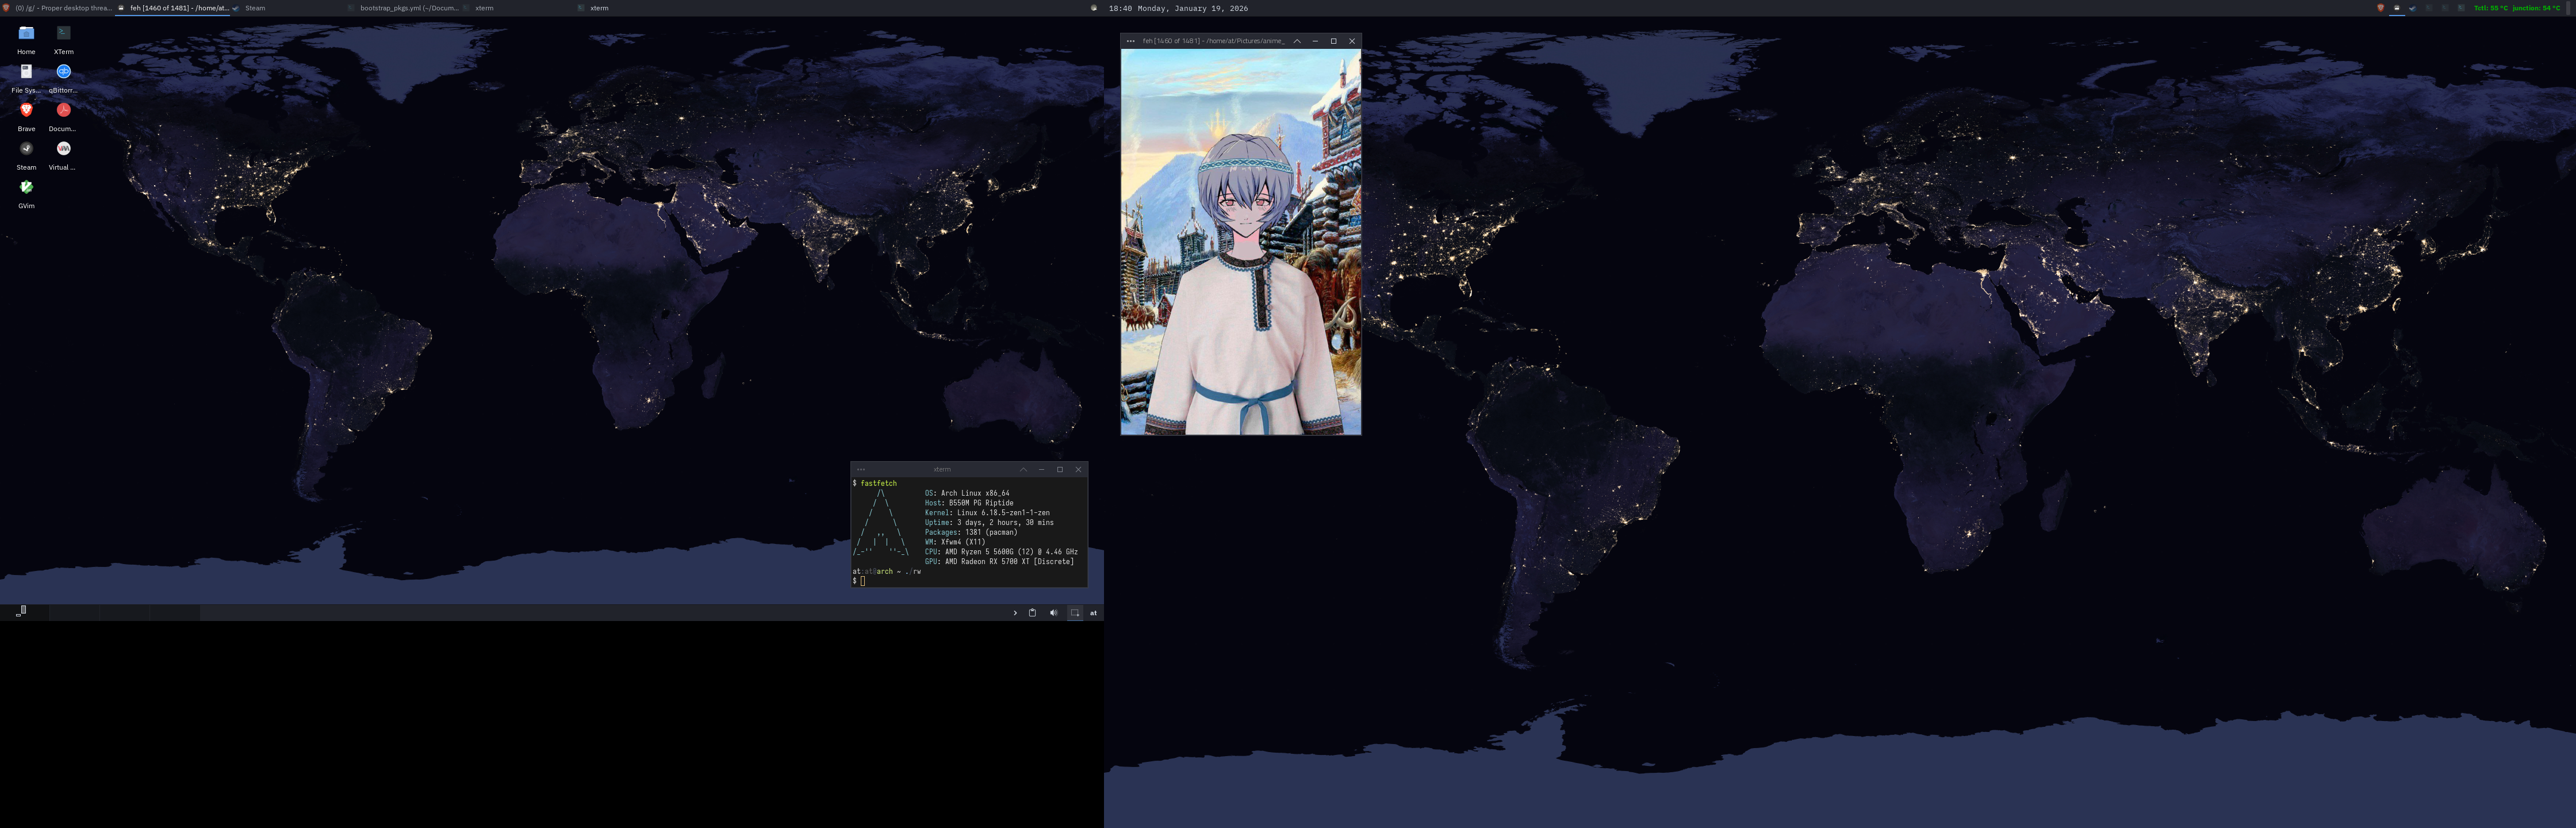Switch to Steam taskbar item
The image size is (2576, 828).
255,8
